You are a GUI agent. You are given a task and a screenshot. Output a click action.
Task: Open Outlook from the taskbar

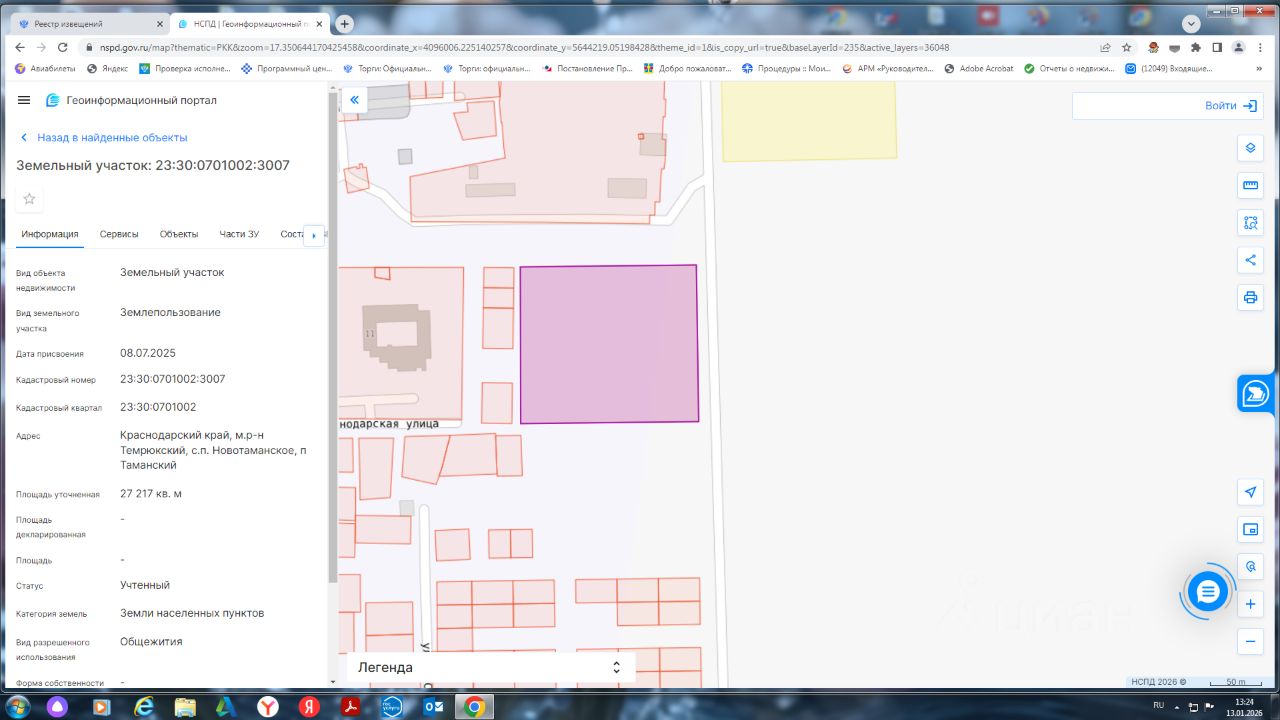(x=434, y=706)
